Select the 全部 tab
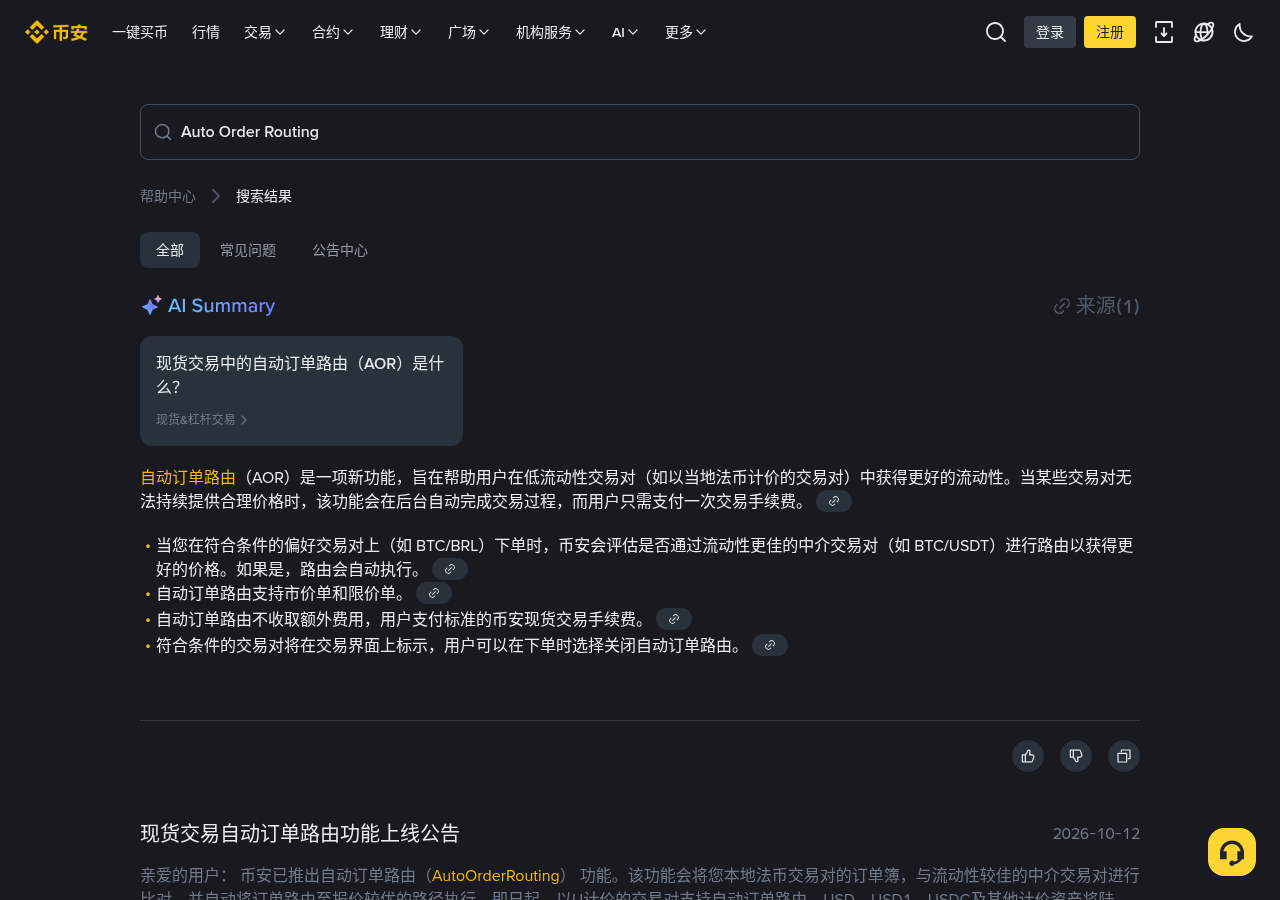 point(170,250)
